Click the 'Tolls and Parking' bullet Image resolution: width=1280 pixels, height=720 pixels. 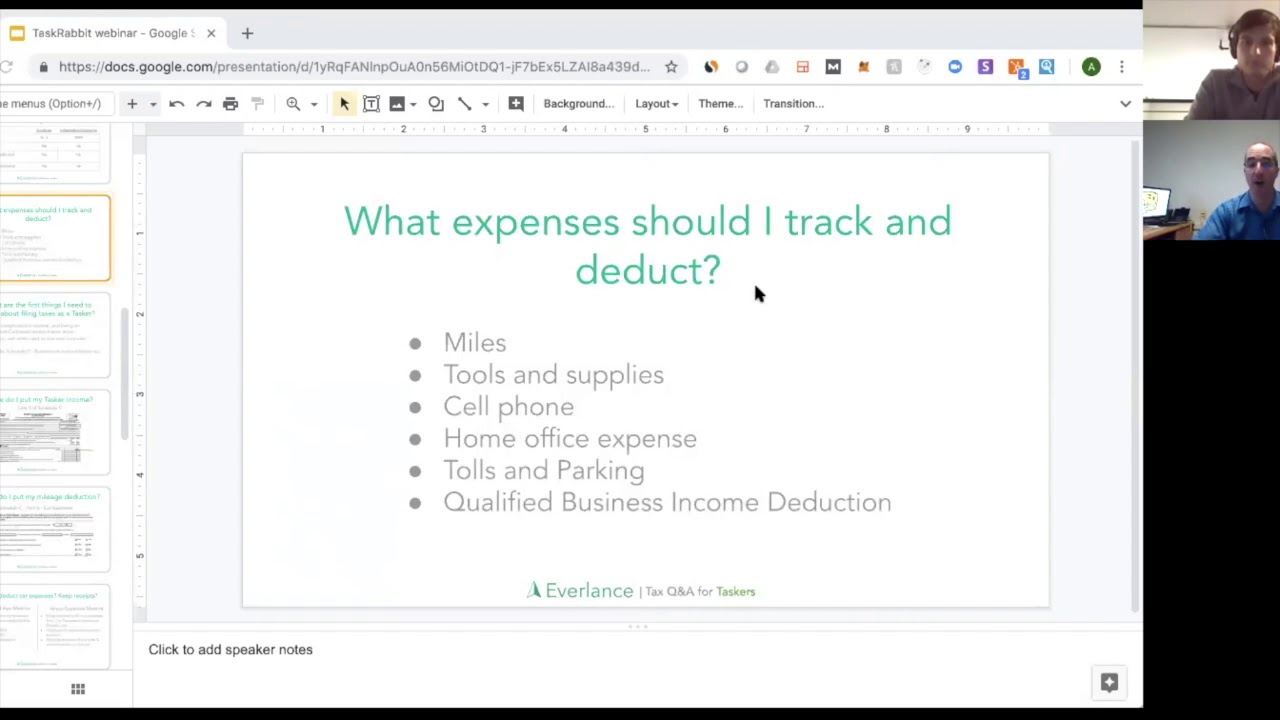[x=544, y=471]
